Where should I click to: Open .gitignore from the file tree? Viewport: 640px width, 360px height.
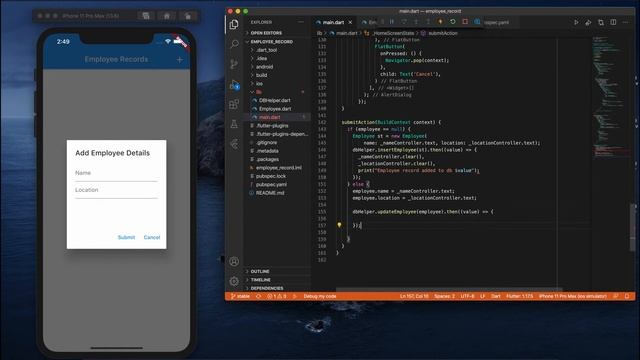pyautogui.click(x=267, y=142)
